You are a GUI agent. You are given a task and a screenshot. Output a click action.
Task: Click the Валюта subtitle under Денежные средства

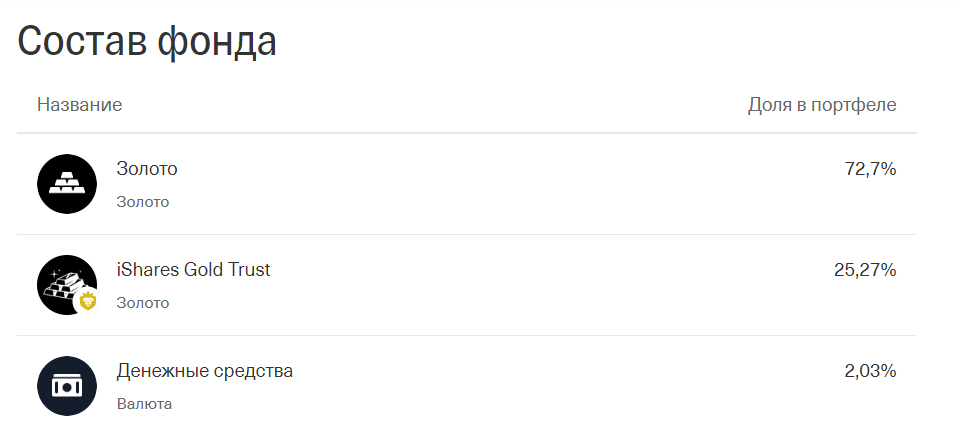tap(145, 404)
